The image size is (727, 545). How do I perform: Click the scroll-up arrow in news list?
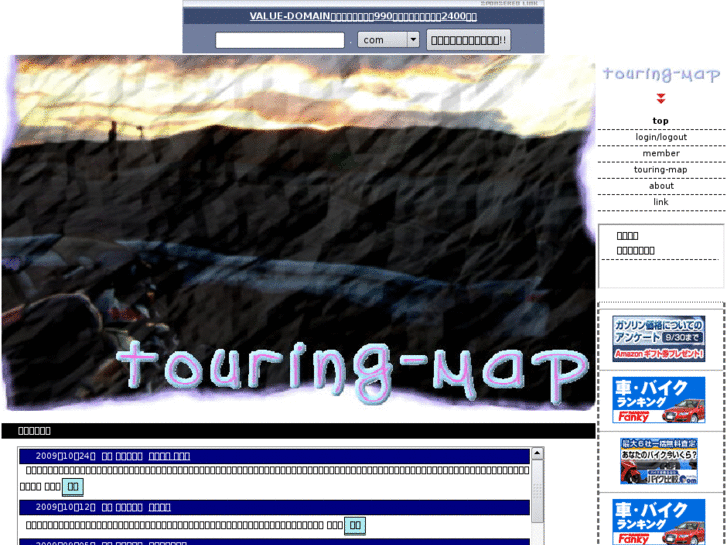(x=537, y=453)
